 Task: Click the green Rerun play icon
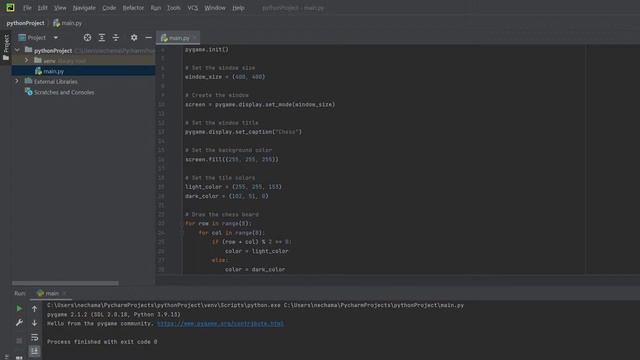19,309
